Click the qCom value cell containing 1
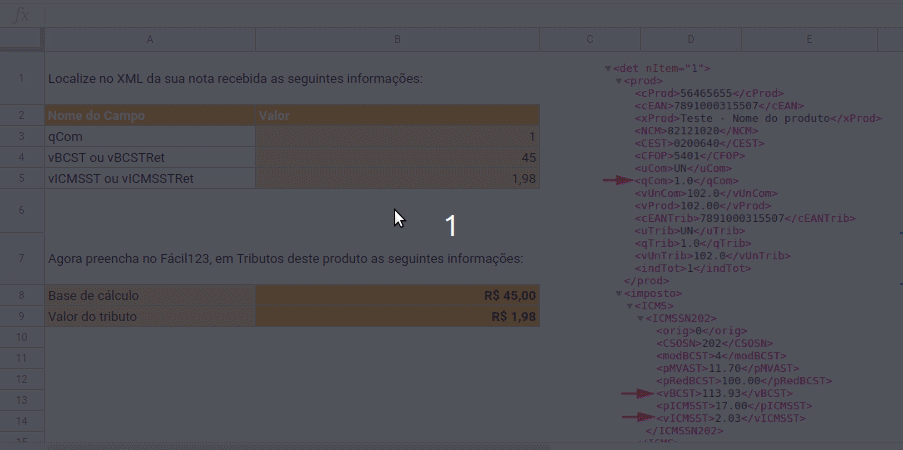 click(x=397, y=136)
